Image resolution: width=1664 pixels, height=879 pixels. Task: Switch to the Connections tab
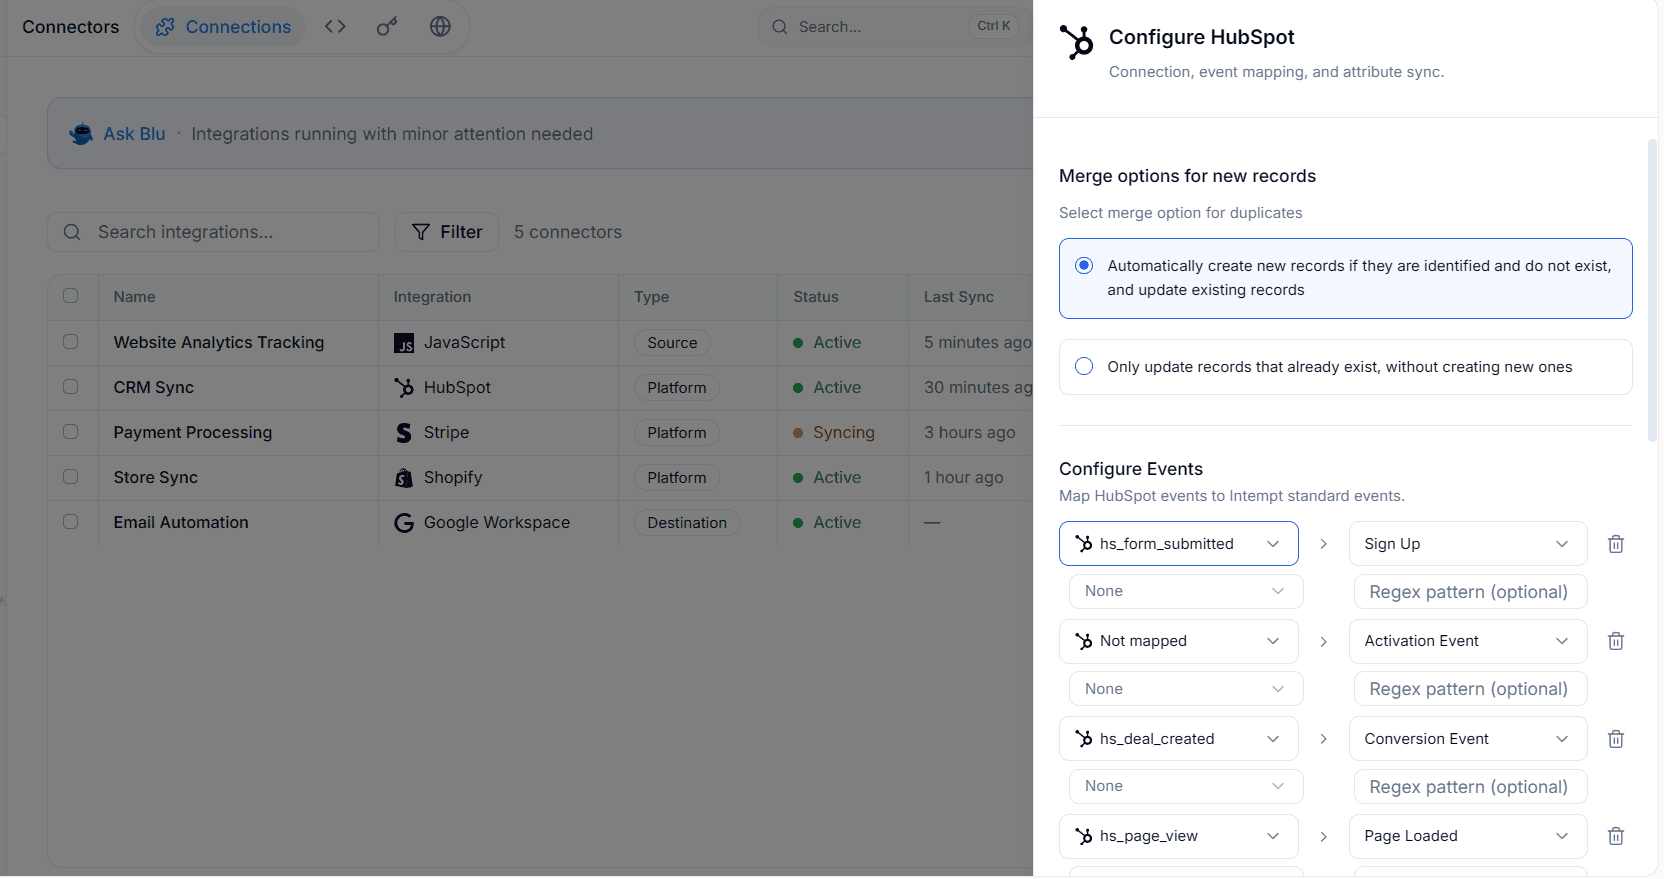[223, 27]
